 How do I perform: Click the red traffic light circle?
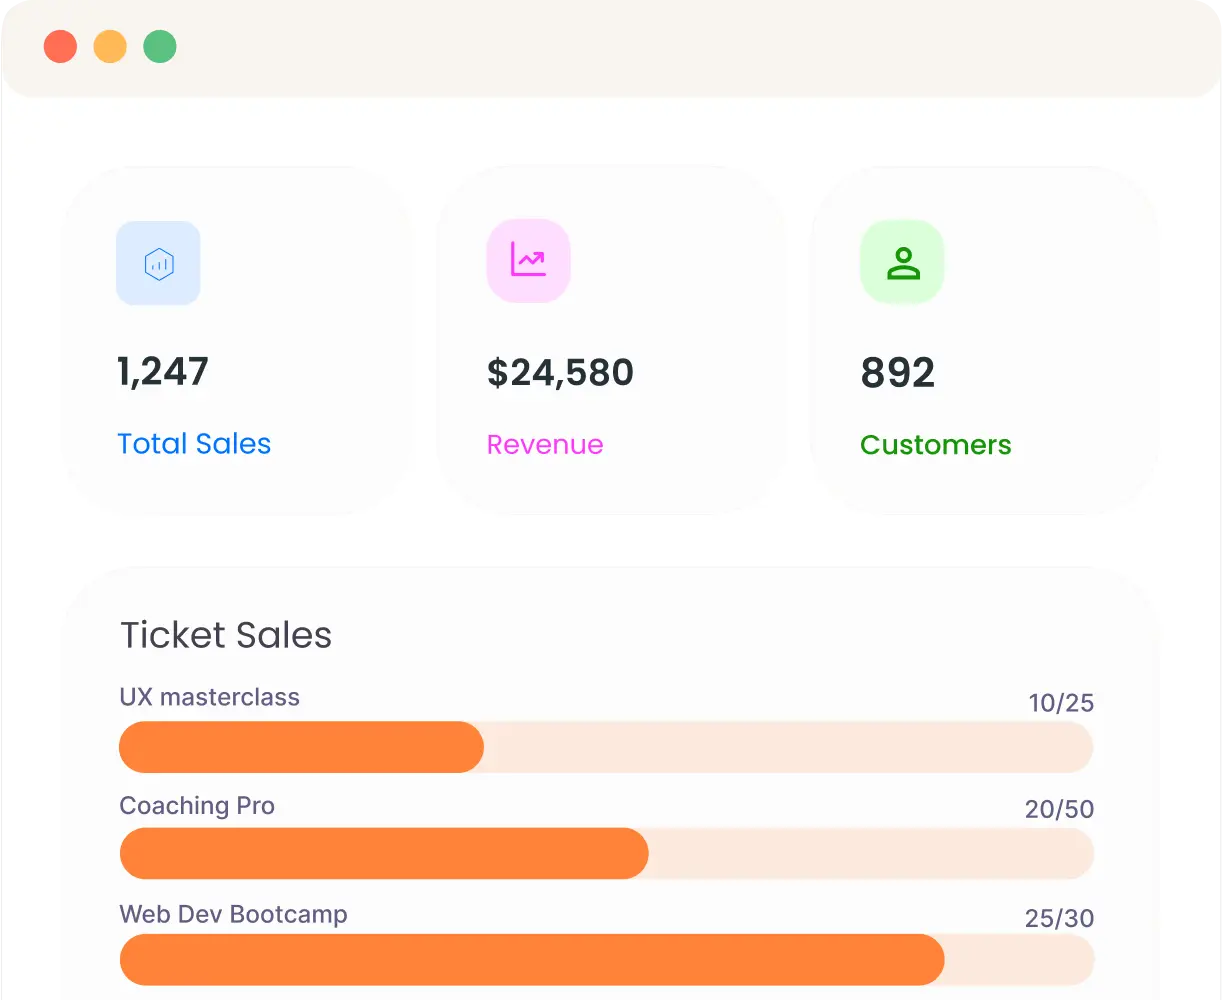tap(60, 46)
